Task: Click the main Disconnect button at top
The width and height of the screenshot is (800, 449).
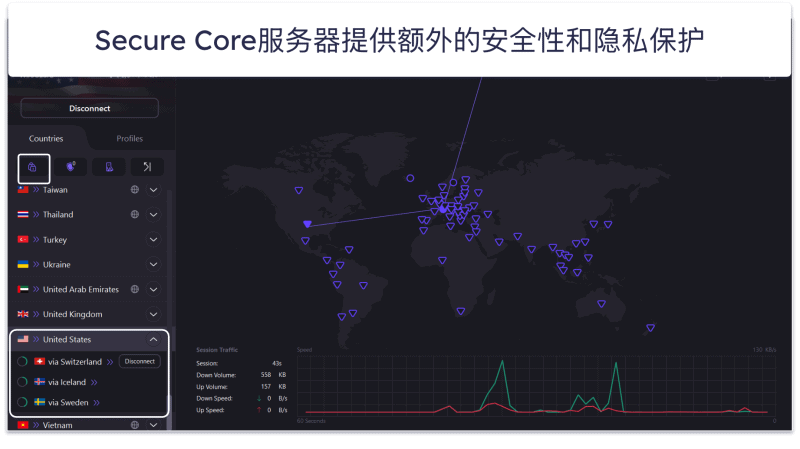Action: pos(89,108)
